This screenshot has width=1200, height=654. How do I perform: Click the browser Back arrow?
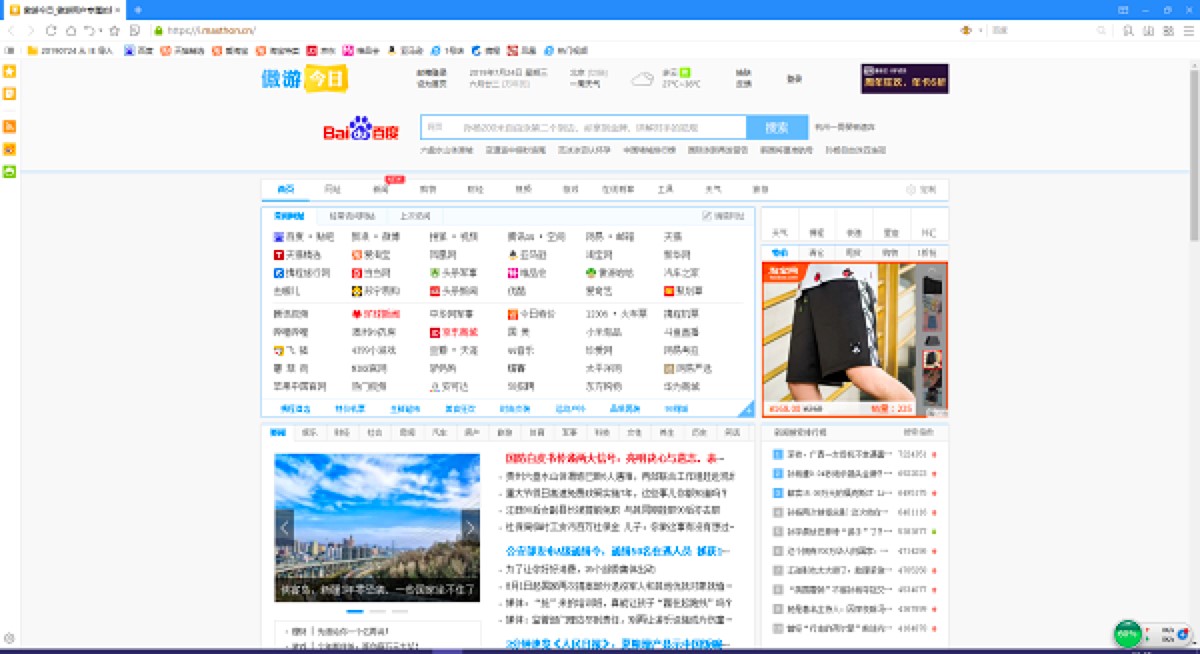tap(11, 30)
